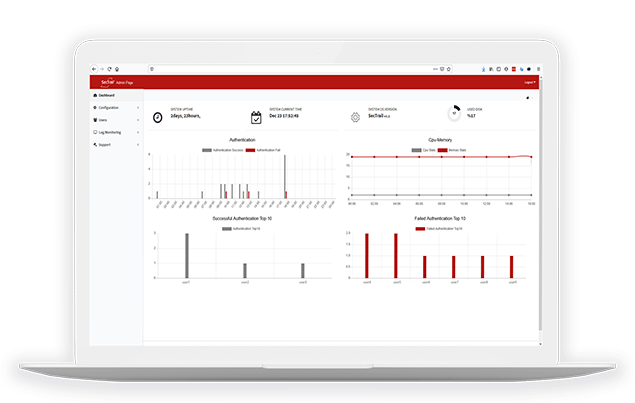
Task: Click the SecTrail Admin Page logo
Action: pyautogui.click(x=104, y=81)
